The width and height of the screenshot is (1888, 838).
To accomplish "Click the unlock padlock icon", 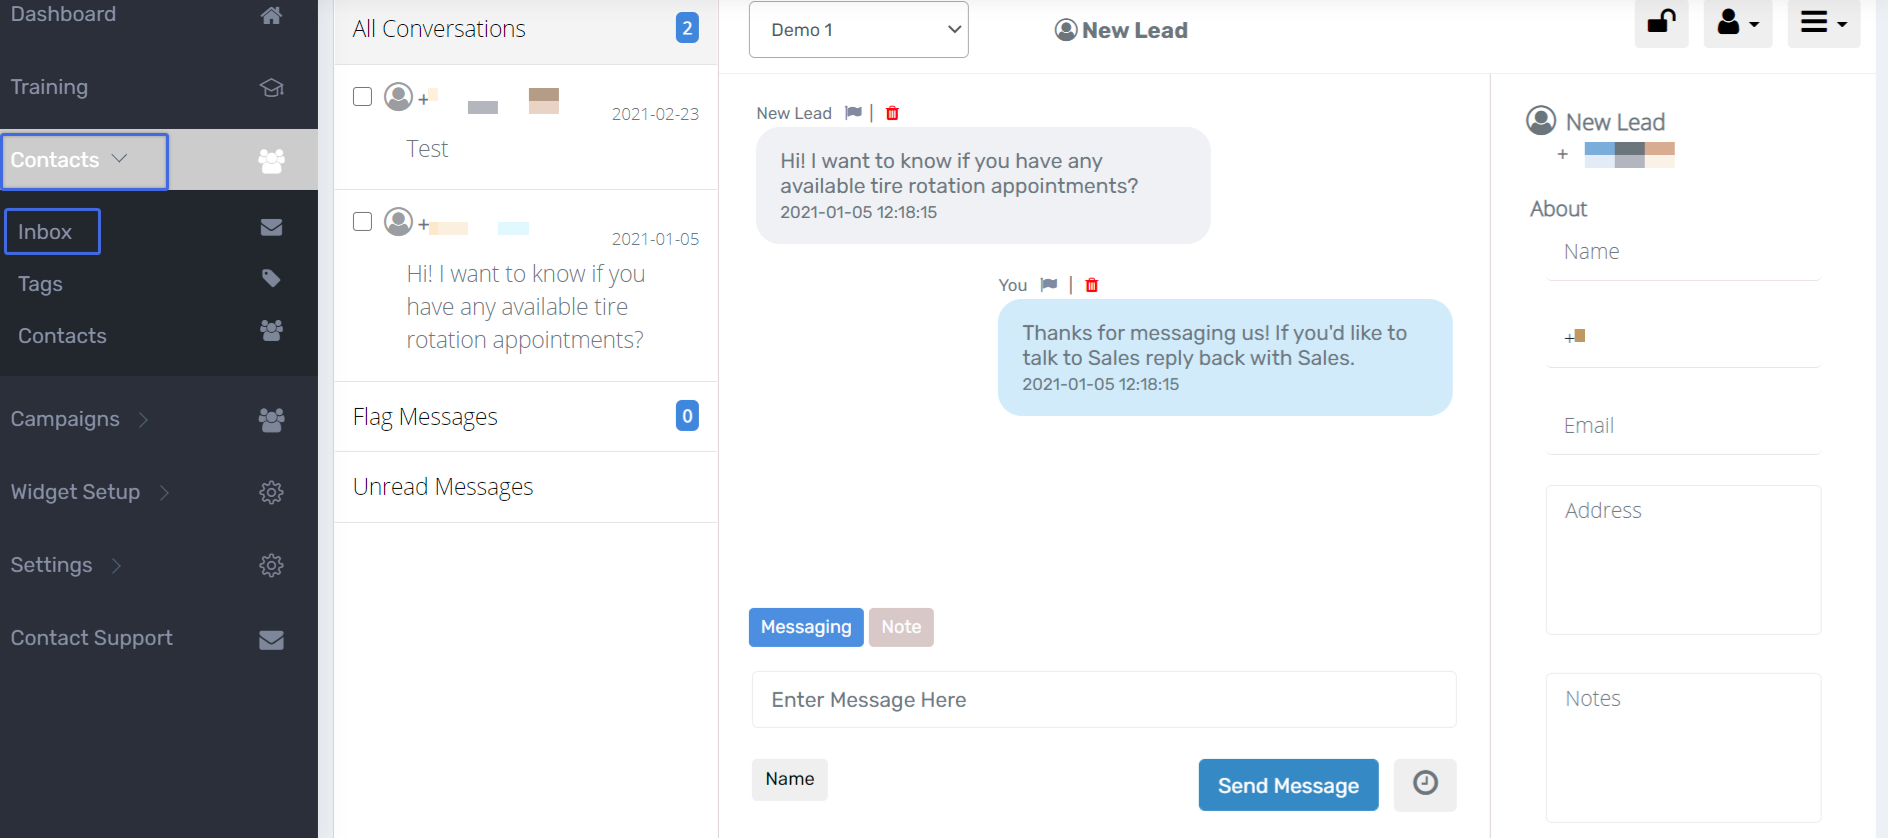I will pos(1661,21).
